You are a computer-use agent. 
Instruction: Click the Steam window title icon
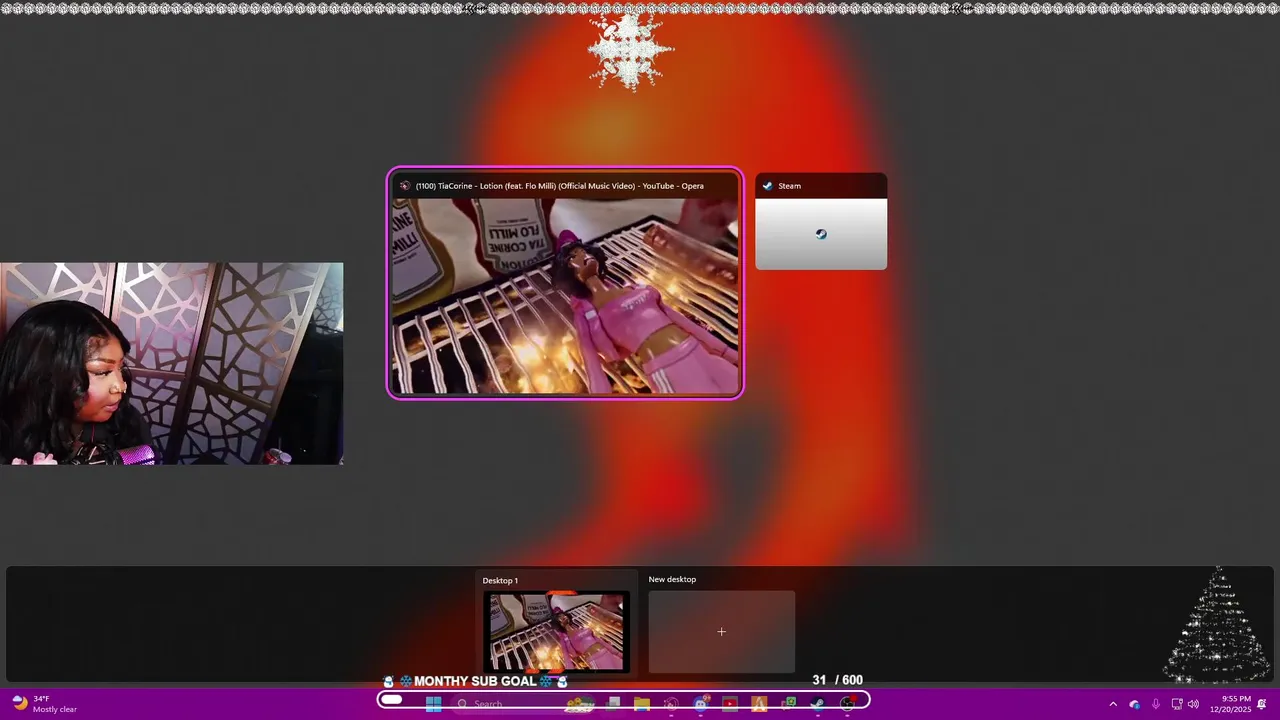click(767, 186)
